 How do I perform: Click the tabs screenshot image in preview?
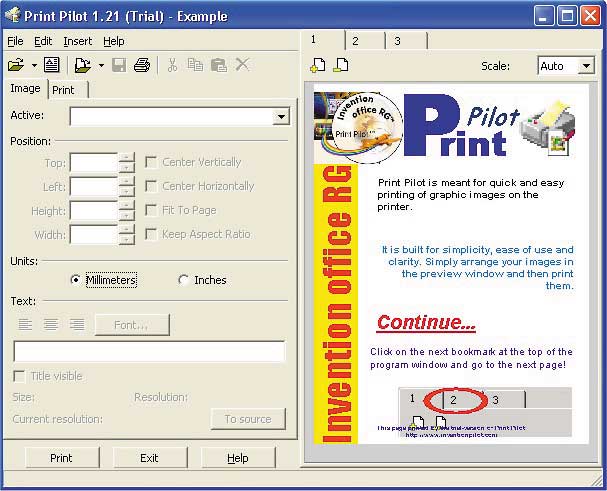click(485, 412)
